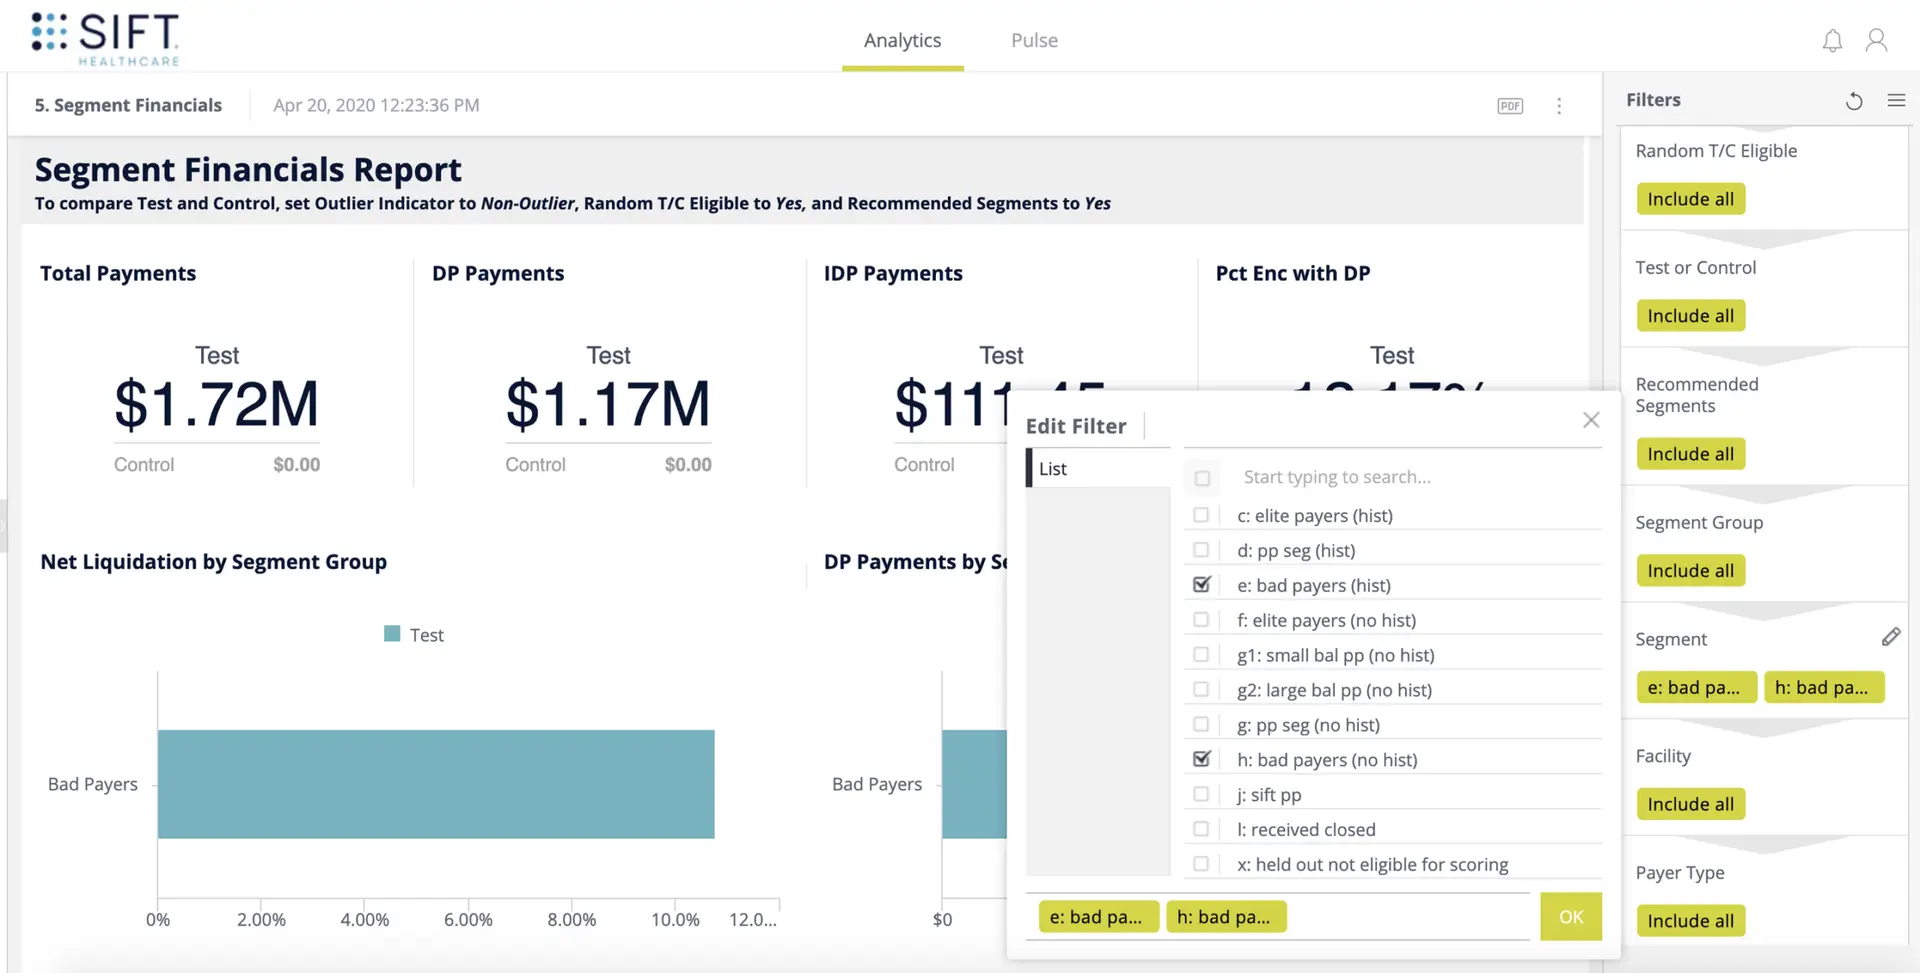
Task: Select the Analytics tab
Action: pos(902,40)
